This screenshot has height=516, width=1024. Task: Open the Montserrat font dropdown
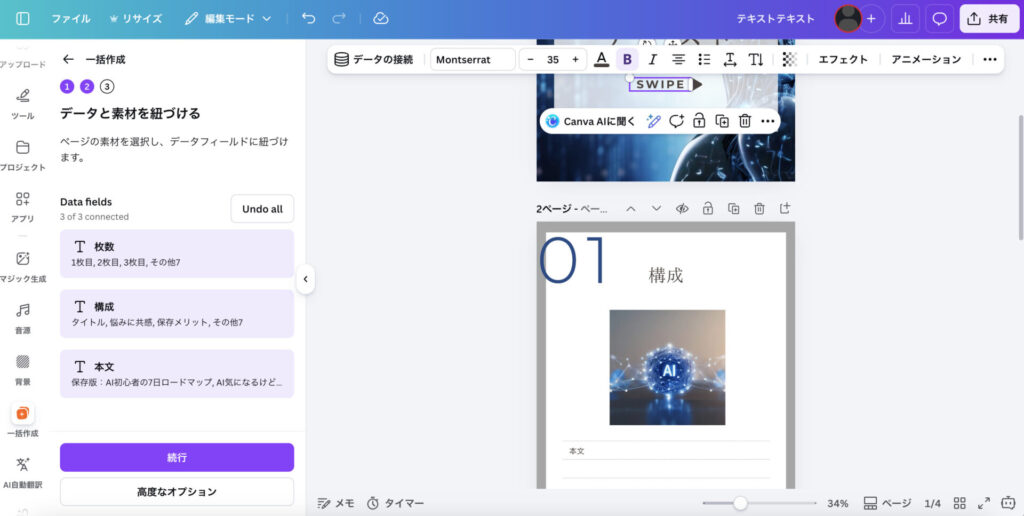(472, 59)
